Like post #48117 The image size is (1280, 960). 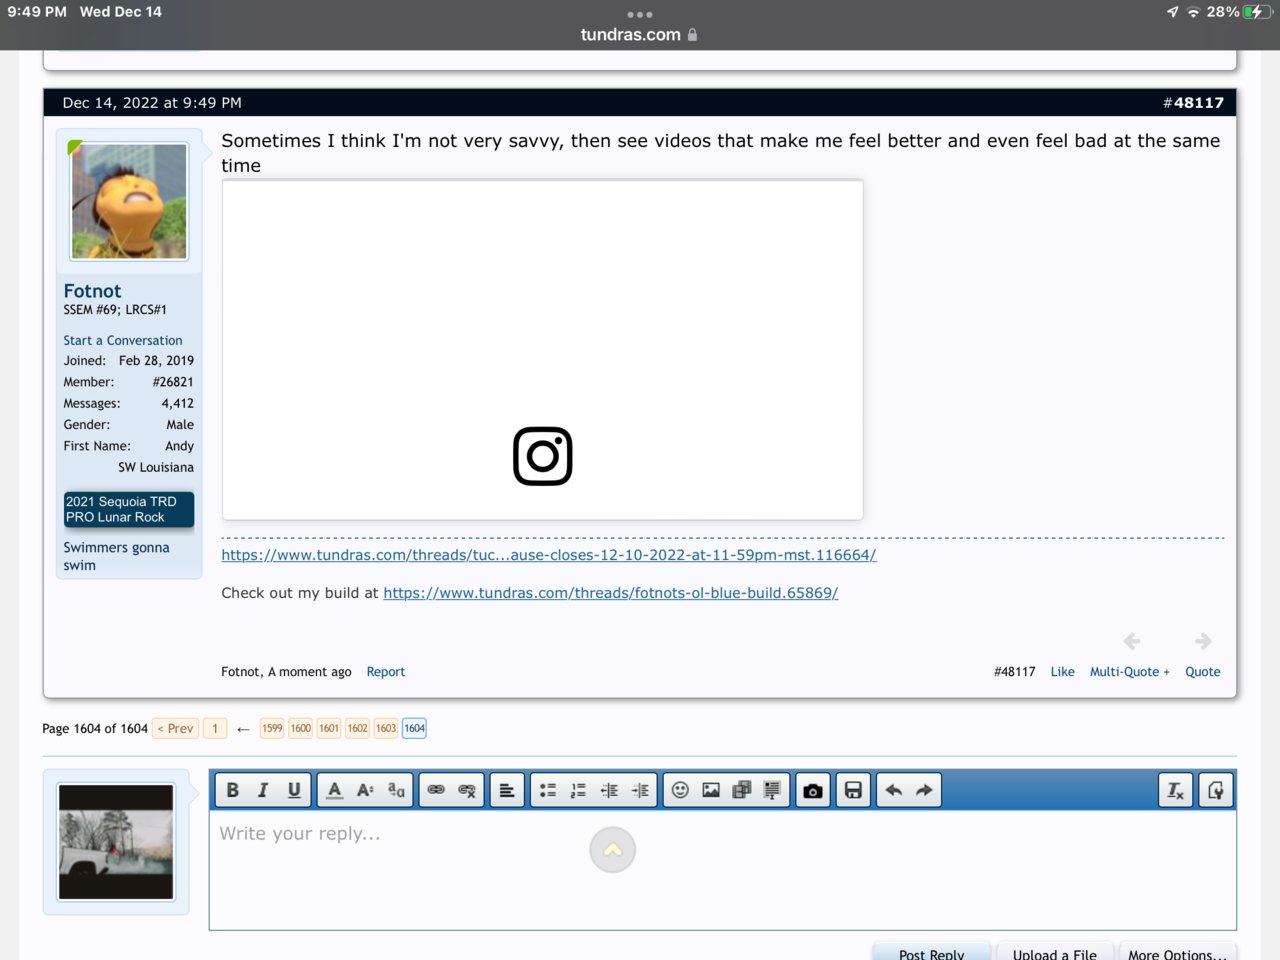(x=1062, y=672)
